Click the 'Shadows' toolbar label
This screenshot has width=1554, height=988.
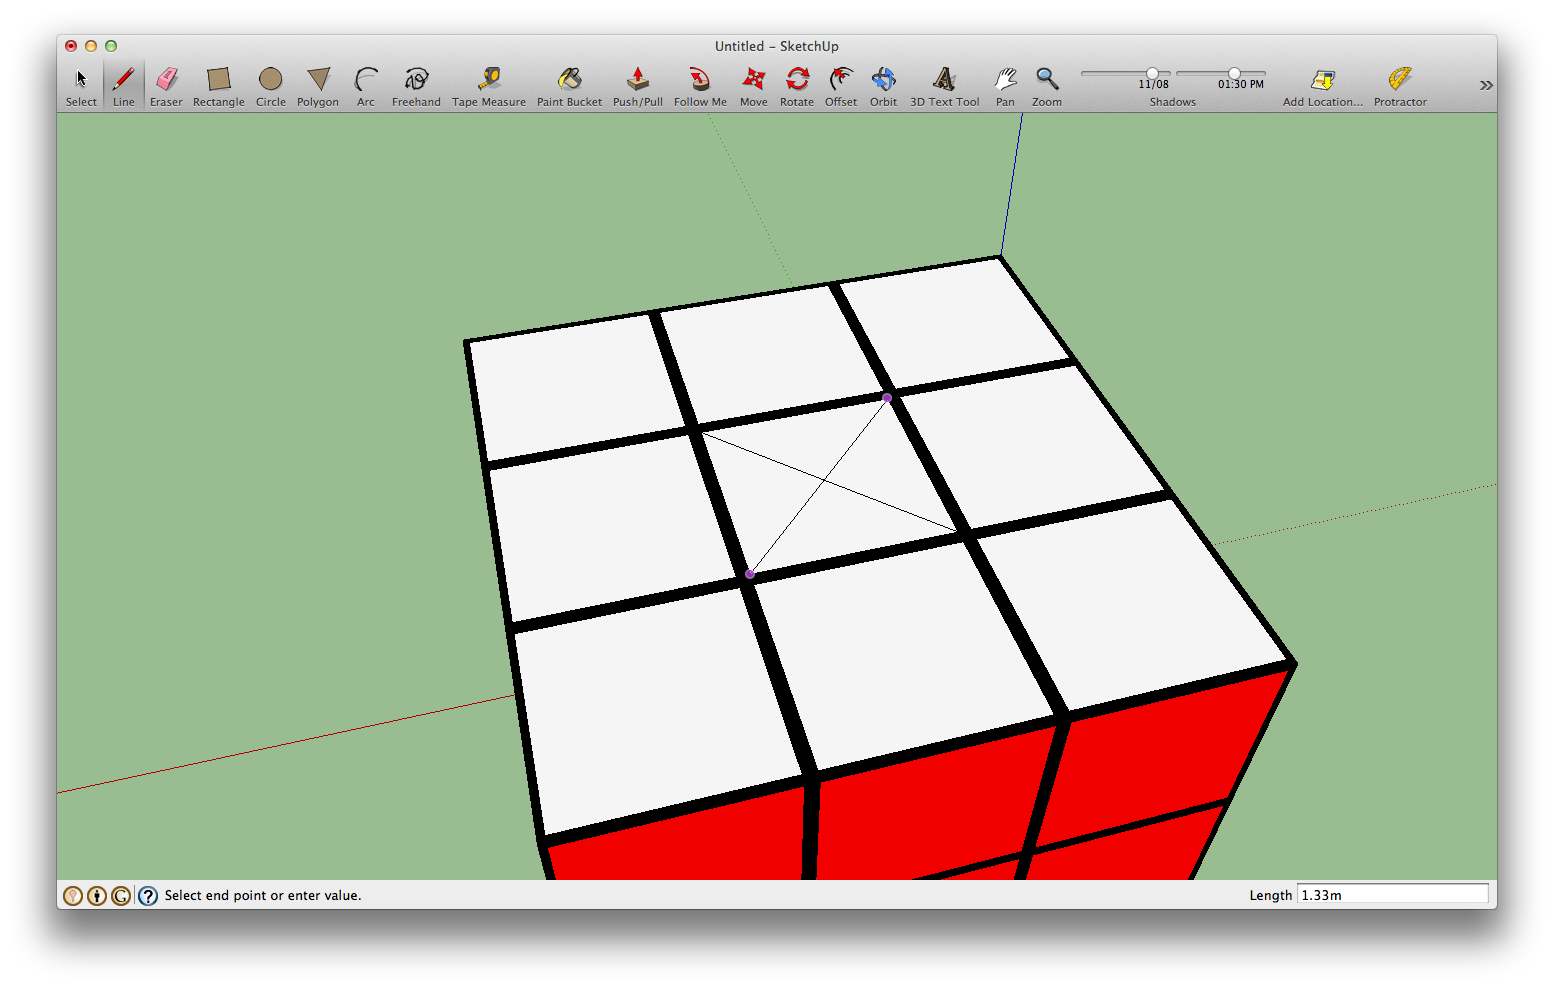1173,102
